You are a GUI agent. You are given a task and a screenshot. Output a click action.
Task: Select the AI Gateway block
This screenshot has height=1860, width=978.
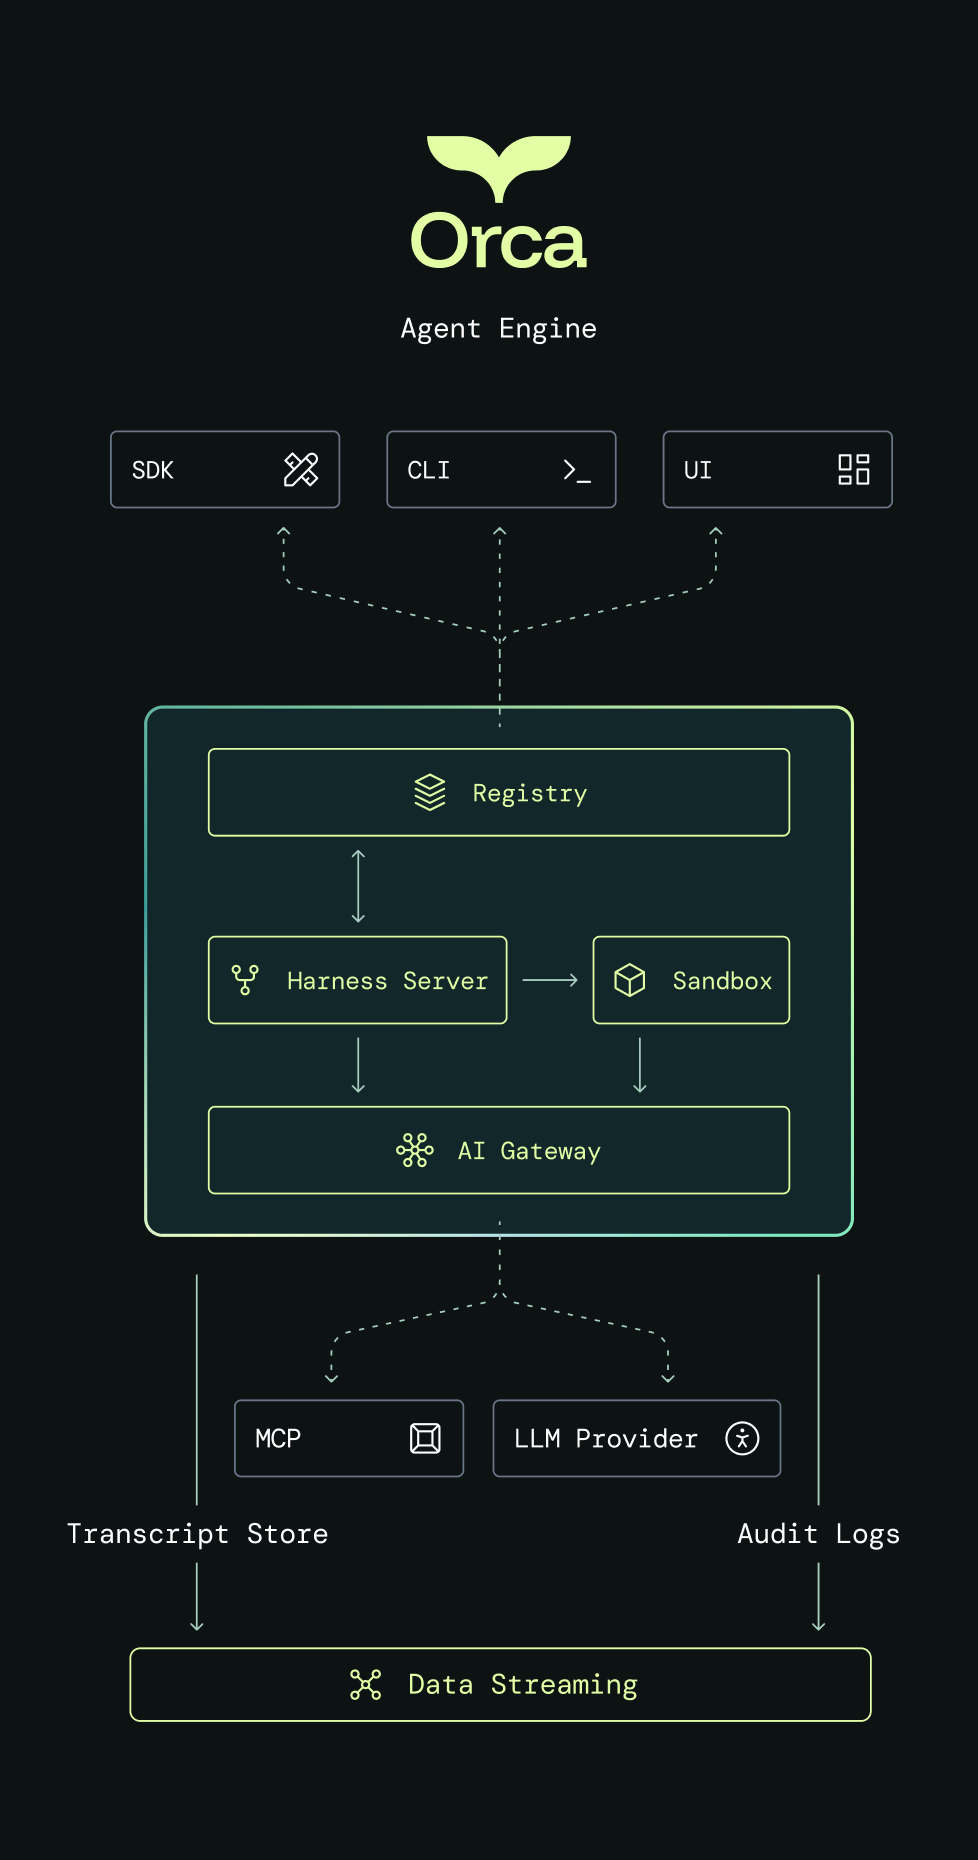[x=499, y=1150]
